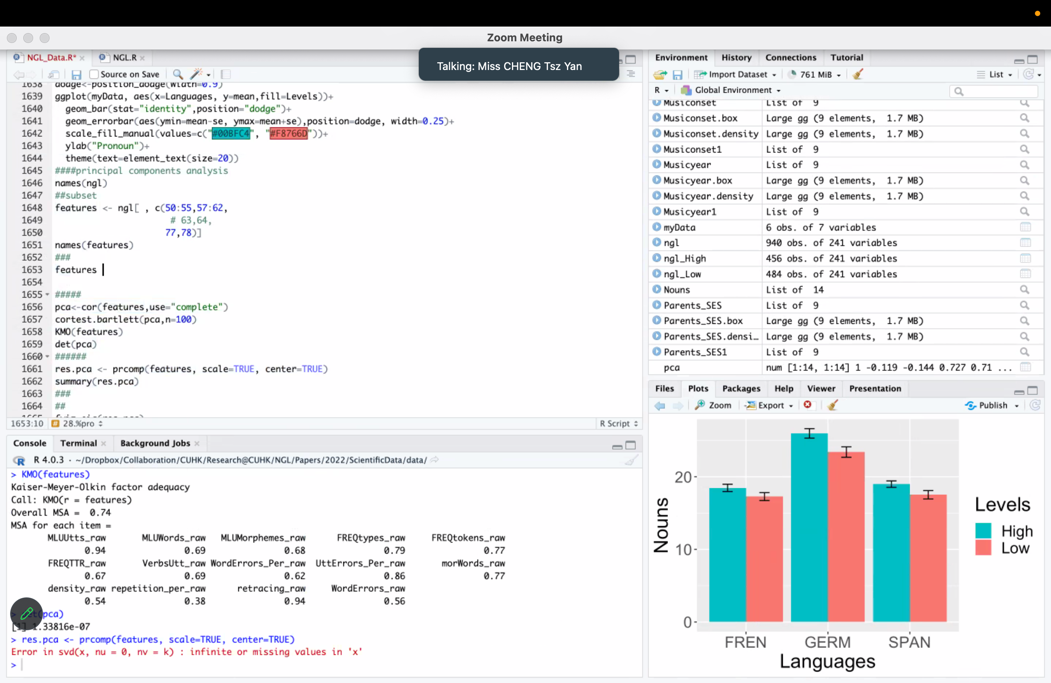This screenshot has height=683, width=1051.
Task: Expand the ngl_Low object blue arrow
Action: 657,274
